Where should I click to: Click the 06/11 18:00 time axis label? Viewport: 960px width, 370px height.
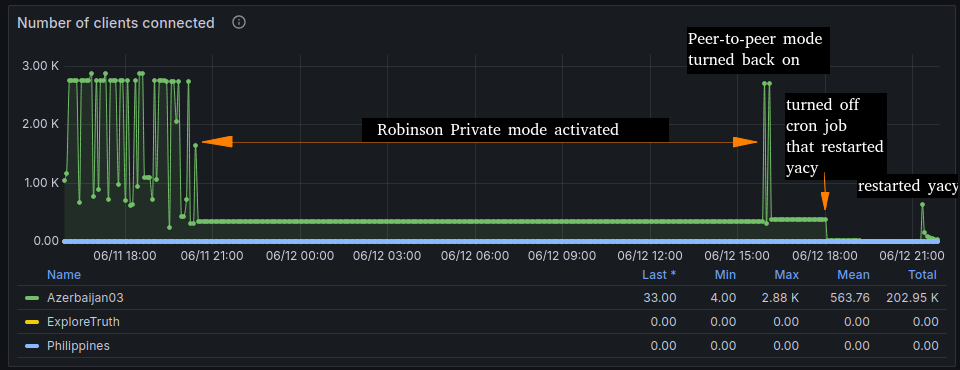click(x=125, y=255)
